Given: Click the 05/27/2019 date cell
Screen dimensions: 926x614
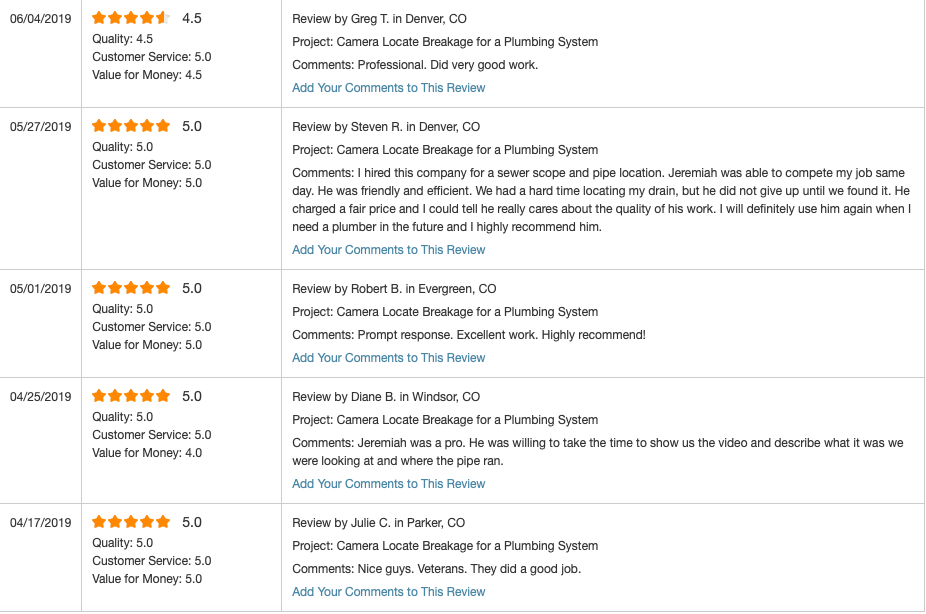Looking at the screenshot, I should coord(41,127).
